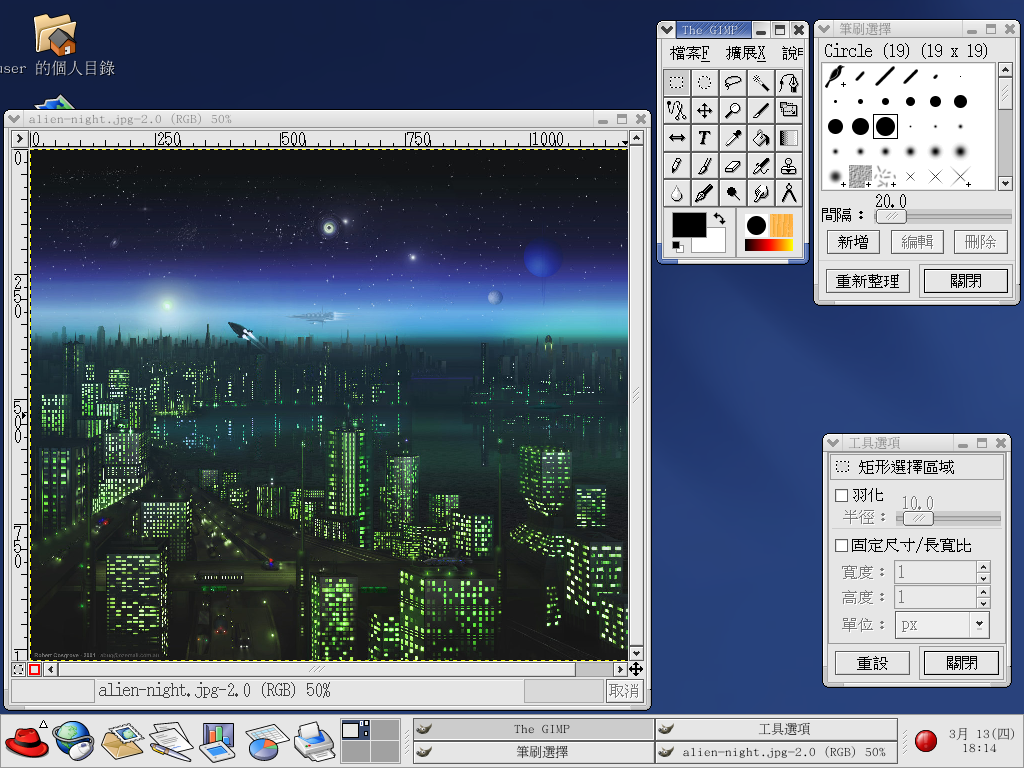Select the Text tool in toolbox

705,138
